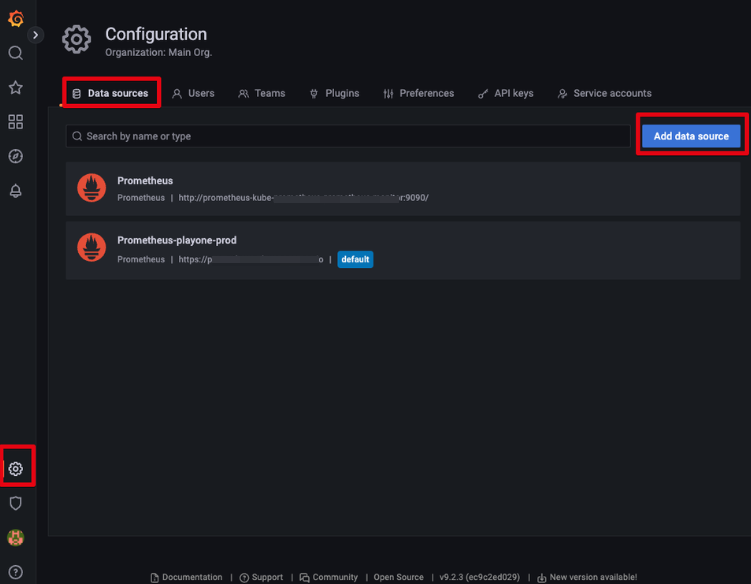Click the Prometheus flame logo in first row
Viewport: 751px width, 584px height.
[x=91, y=188]
